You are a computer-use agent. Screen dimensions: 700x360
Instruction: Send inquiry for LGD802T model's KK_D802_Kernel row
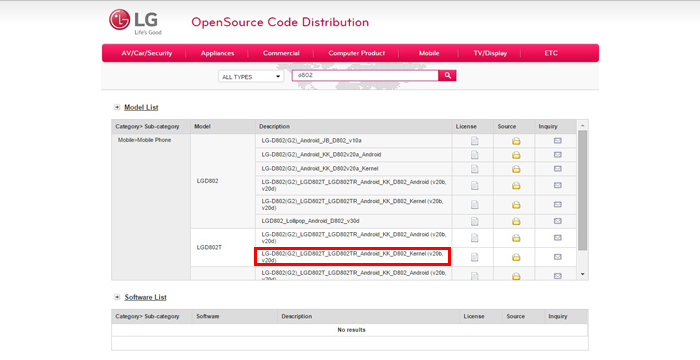pos(558,257)
